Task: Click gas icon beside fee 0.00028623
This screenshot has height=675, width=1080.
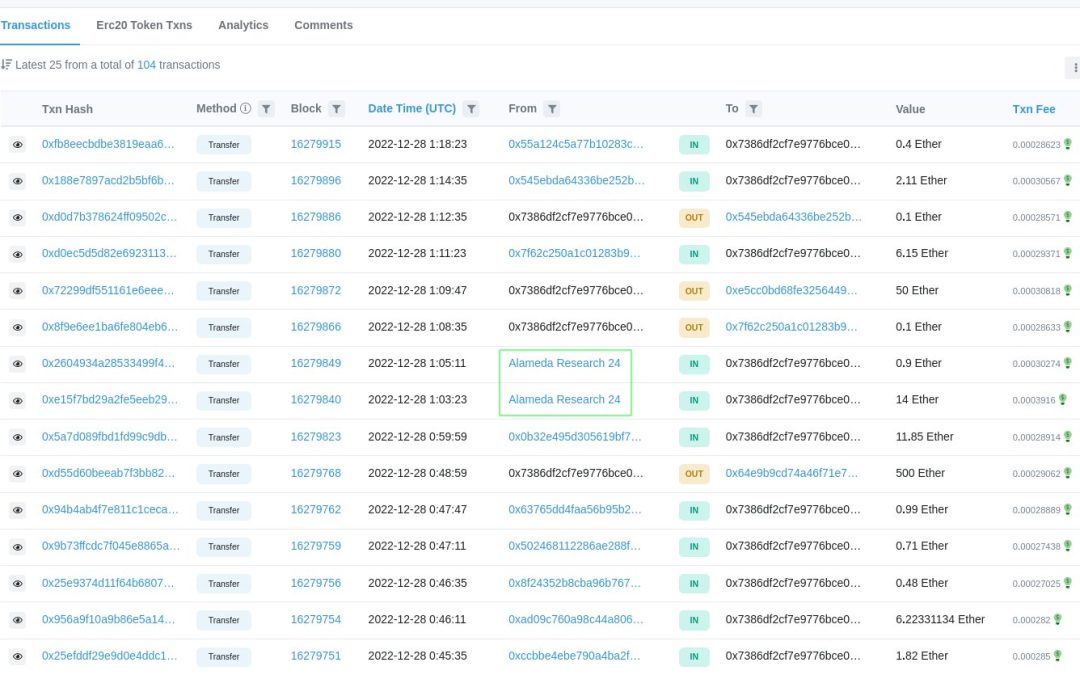Action: tap(1068, 144)
